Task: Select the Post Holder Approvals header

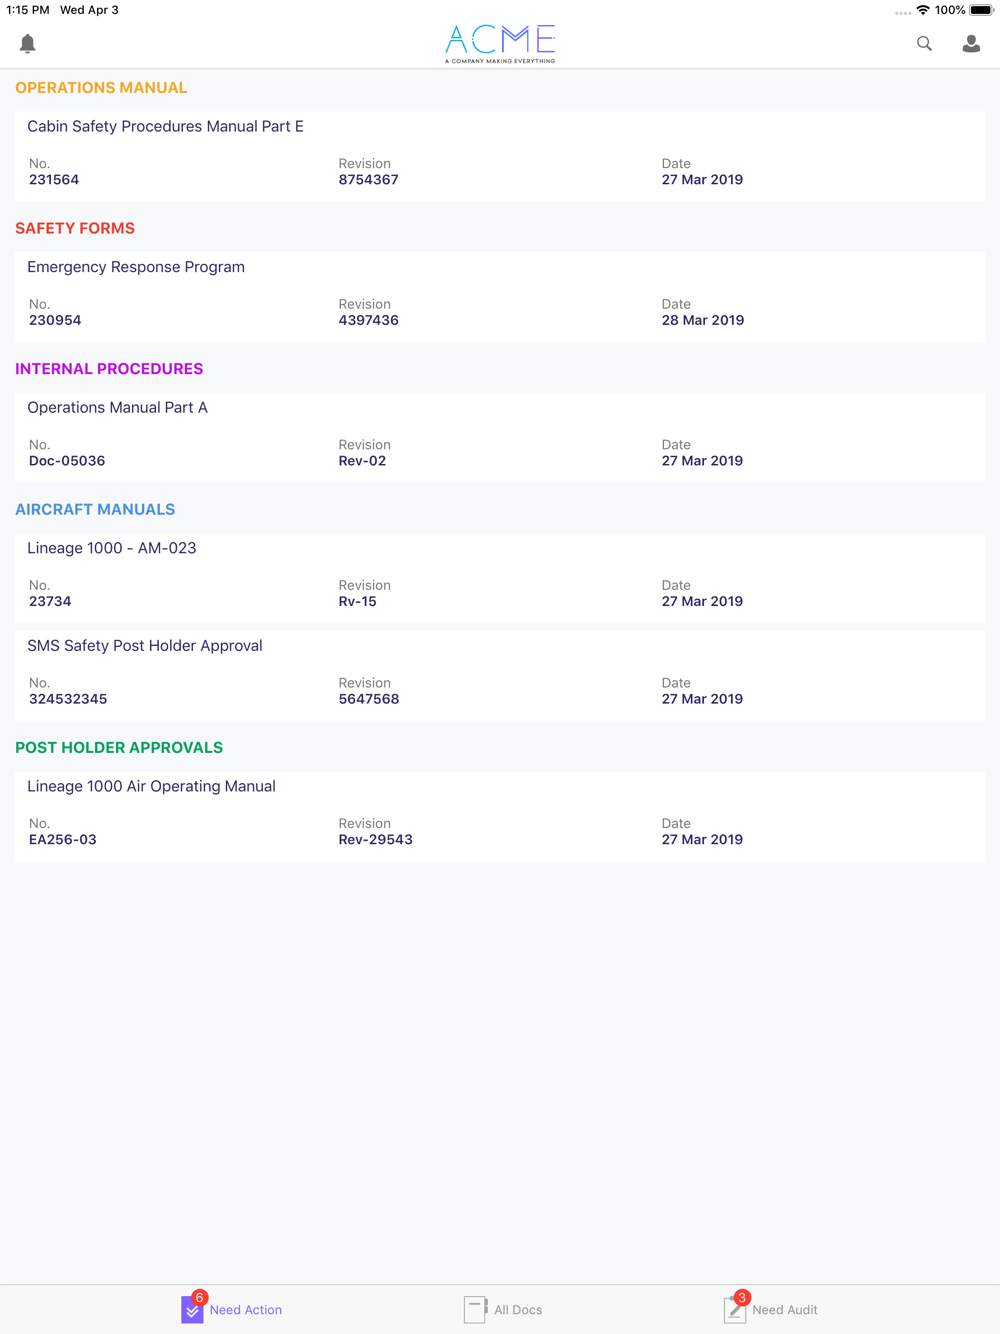Action: [x=119, y=748]
